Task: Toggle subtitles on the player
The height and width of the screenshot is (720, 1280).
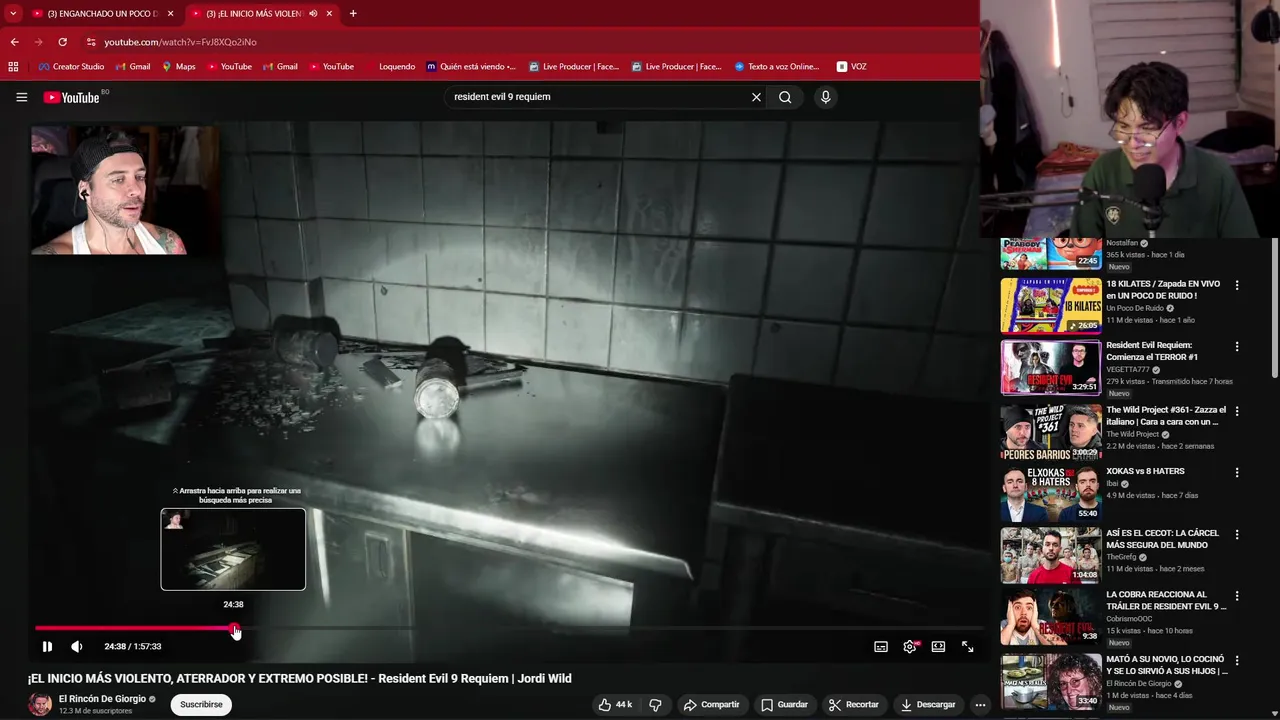Action: coord(881,647)
